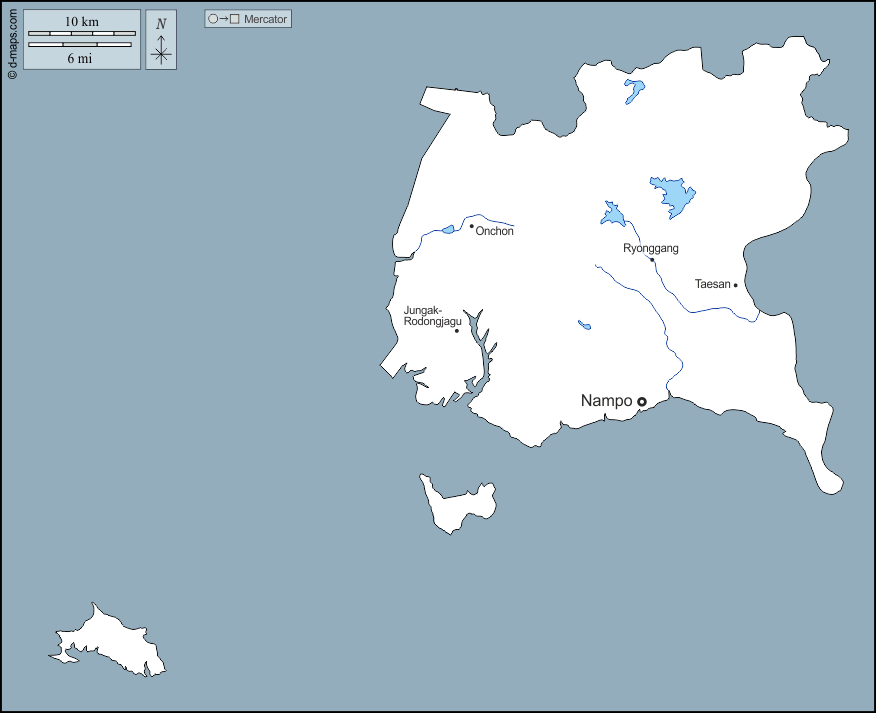Click the Jungak-Rodongjagu text label
876x713 pixels.
point(432,316)
